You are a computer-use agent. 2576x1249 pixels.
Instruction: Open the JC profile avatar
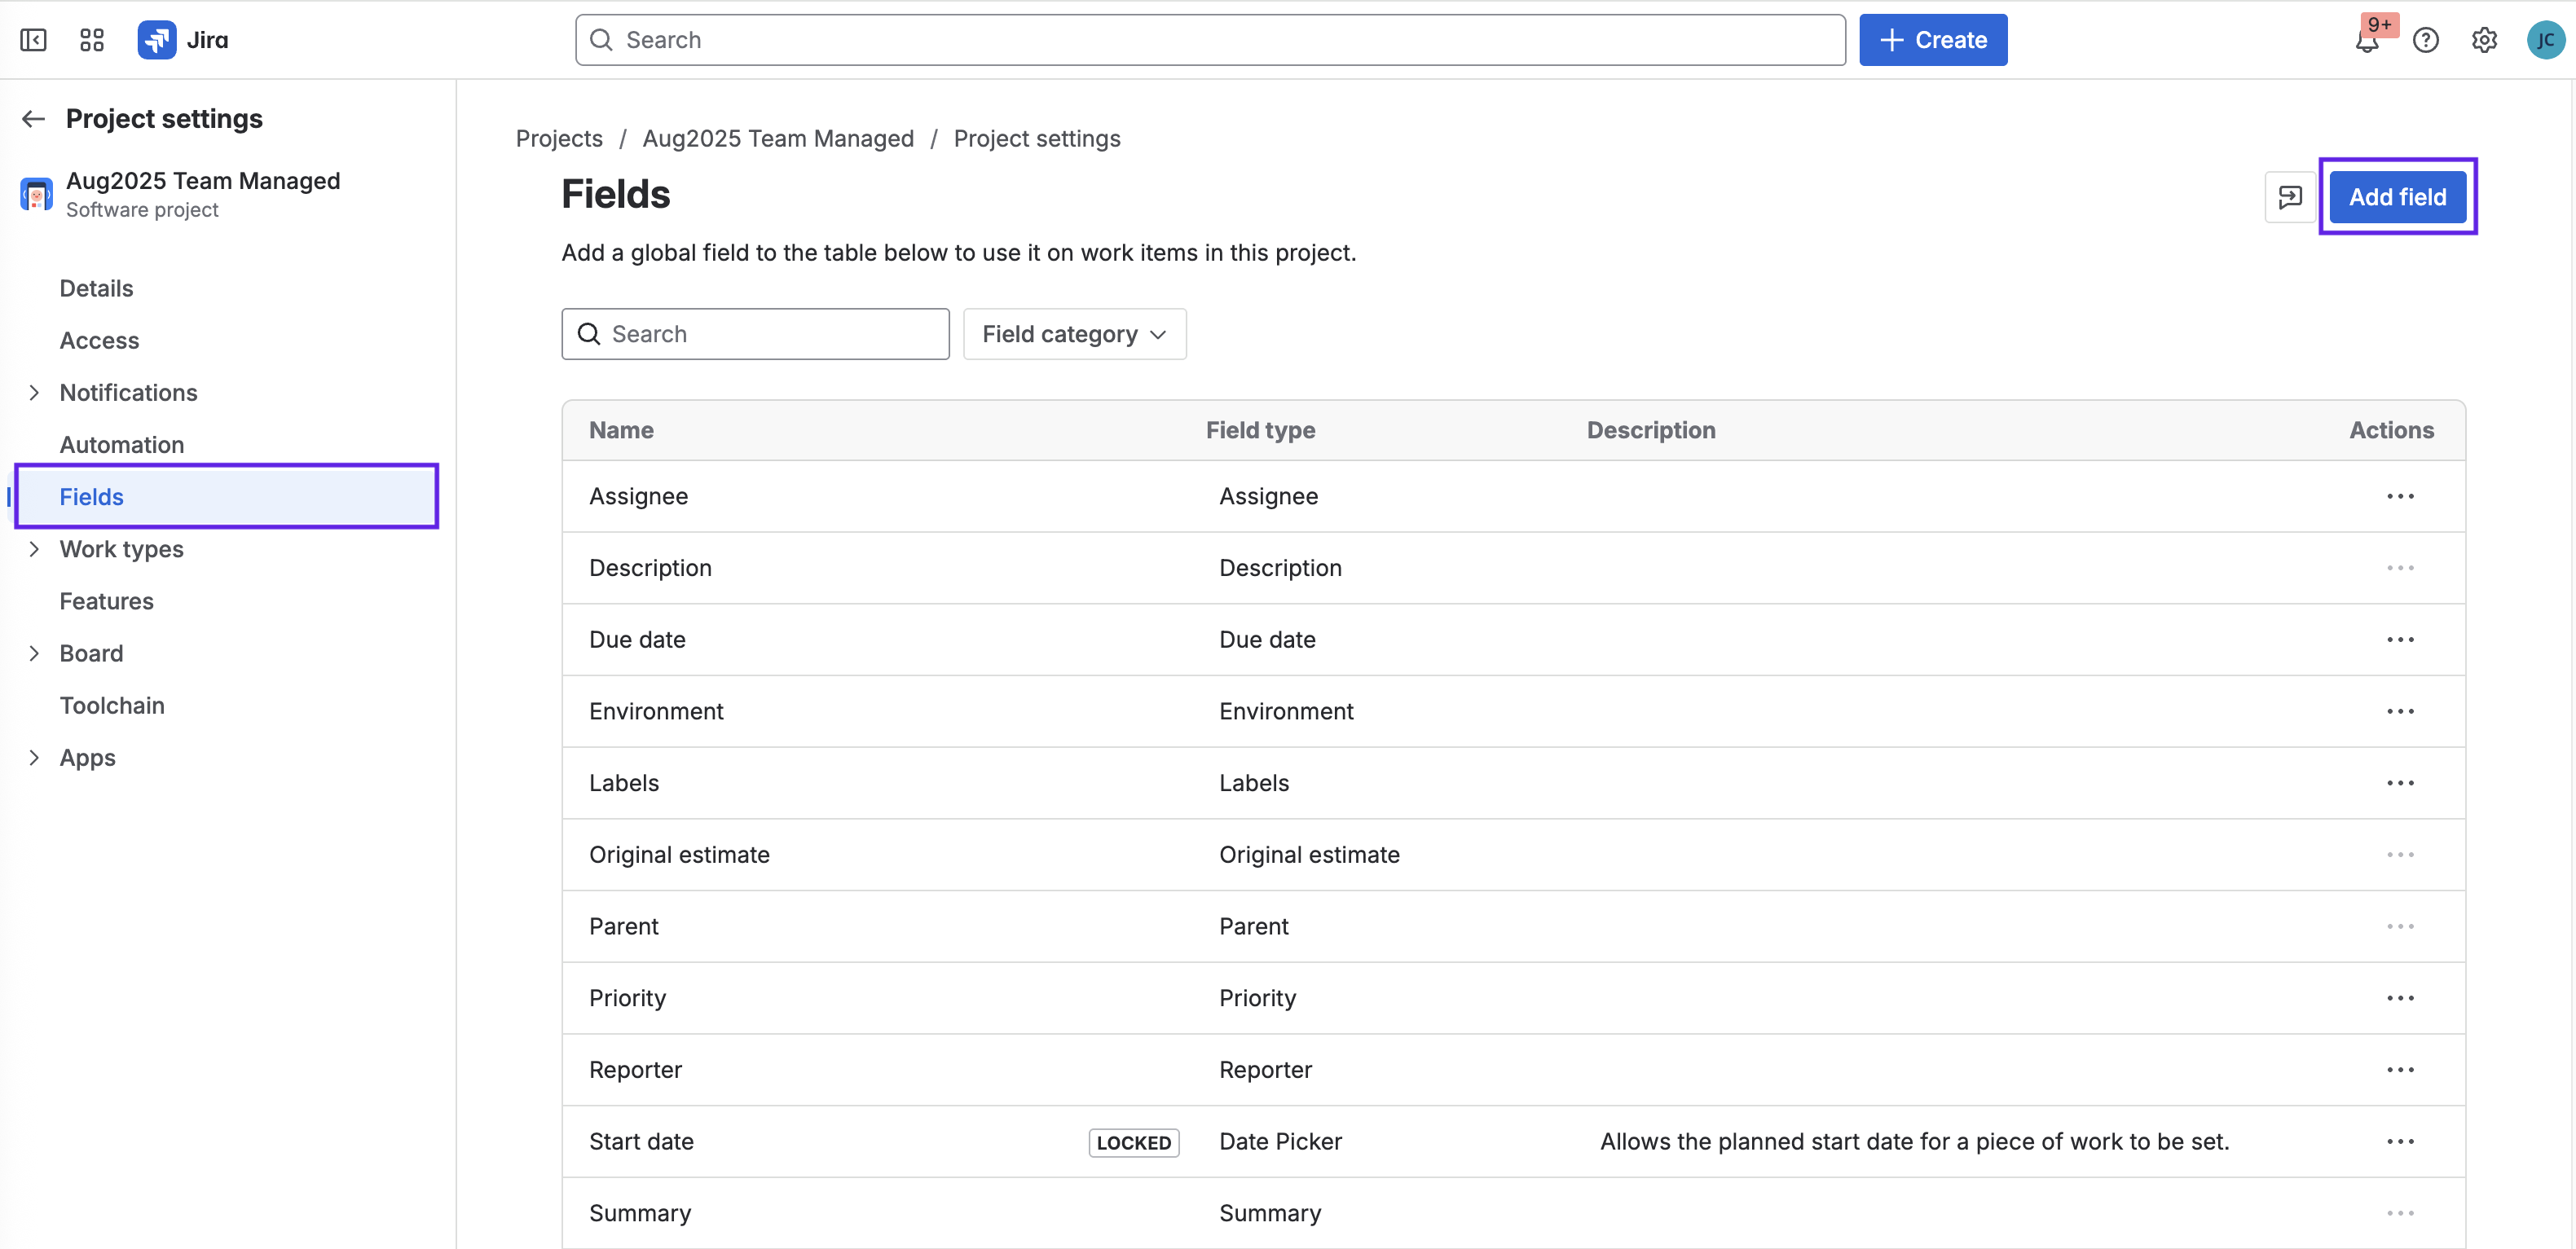click(x=2544, y=40)
